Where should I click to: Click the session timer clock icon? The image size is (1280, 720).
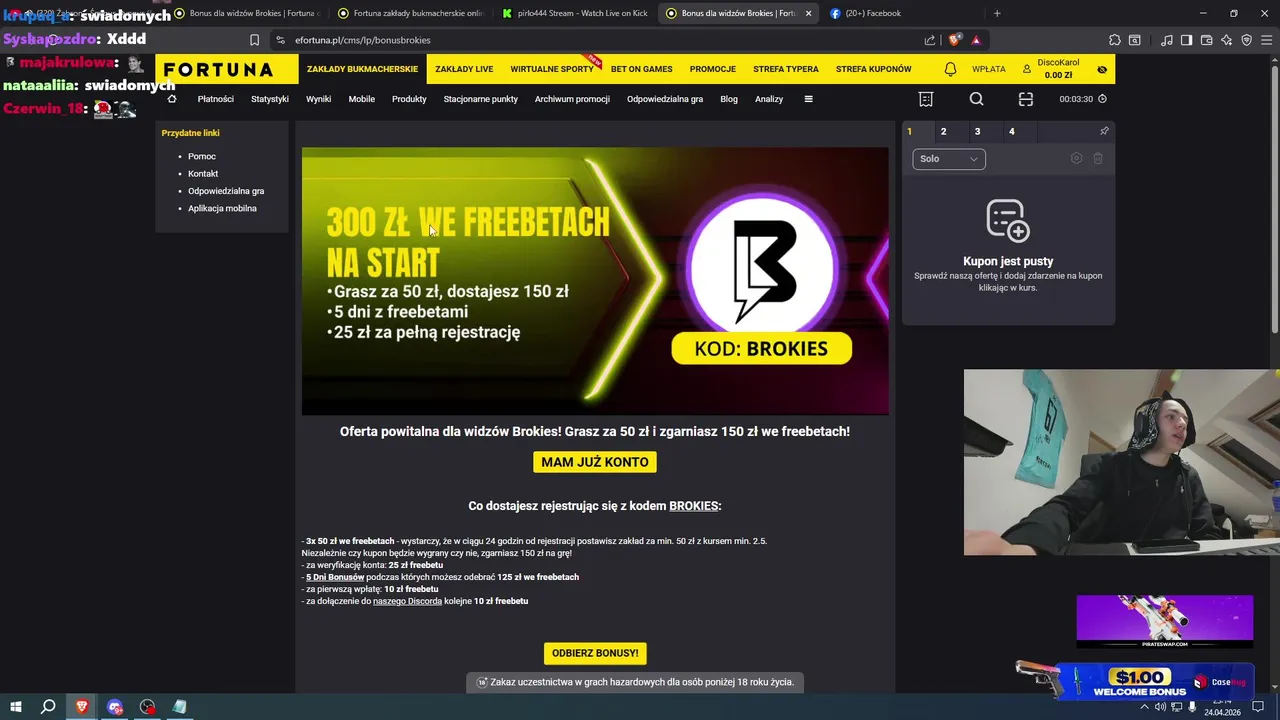[1102, 99]
